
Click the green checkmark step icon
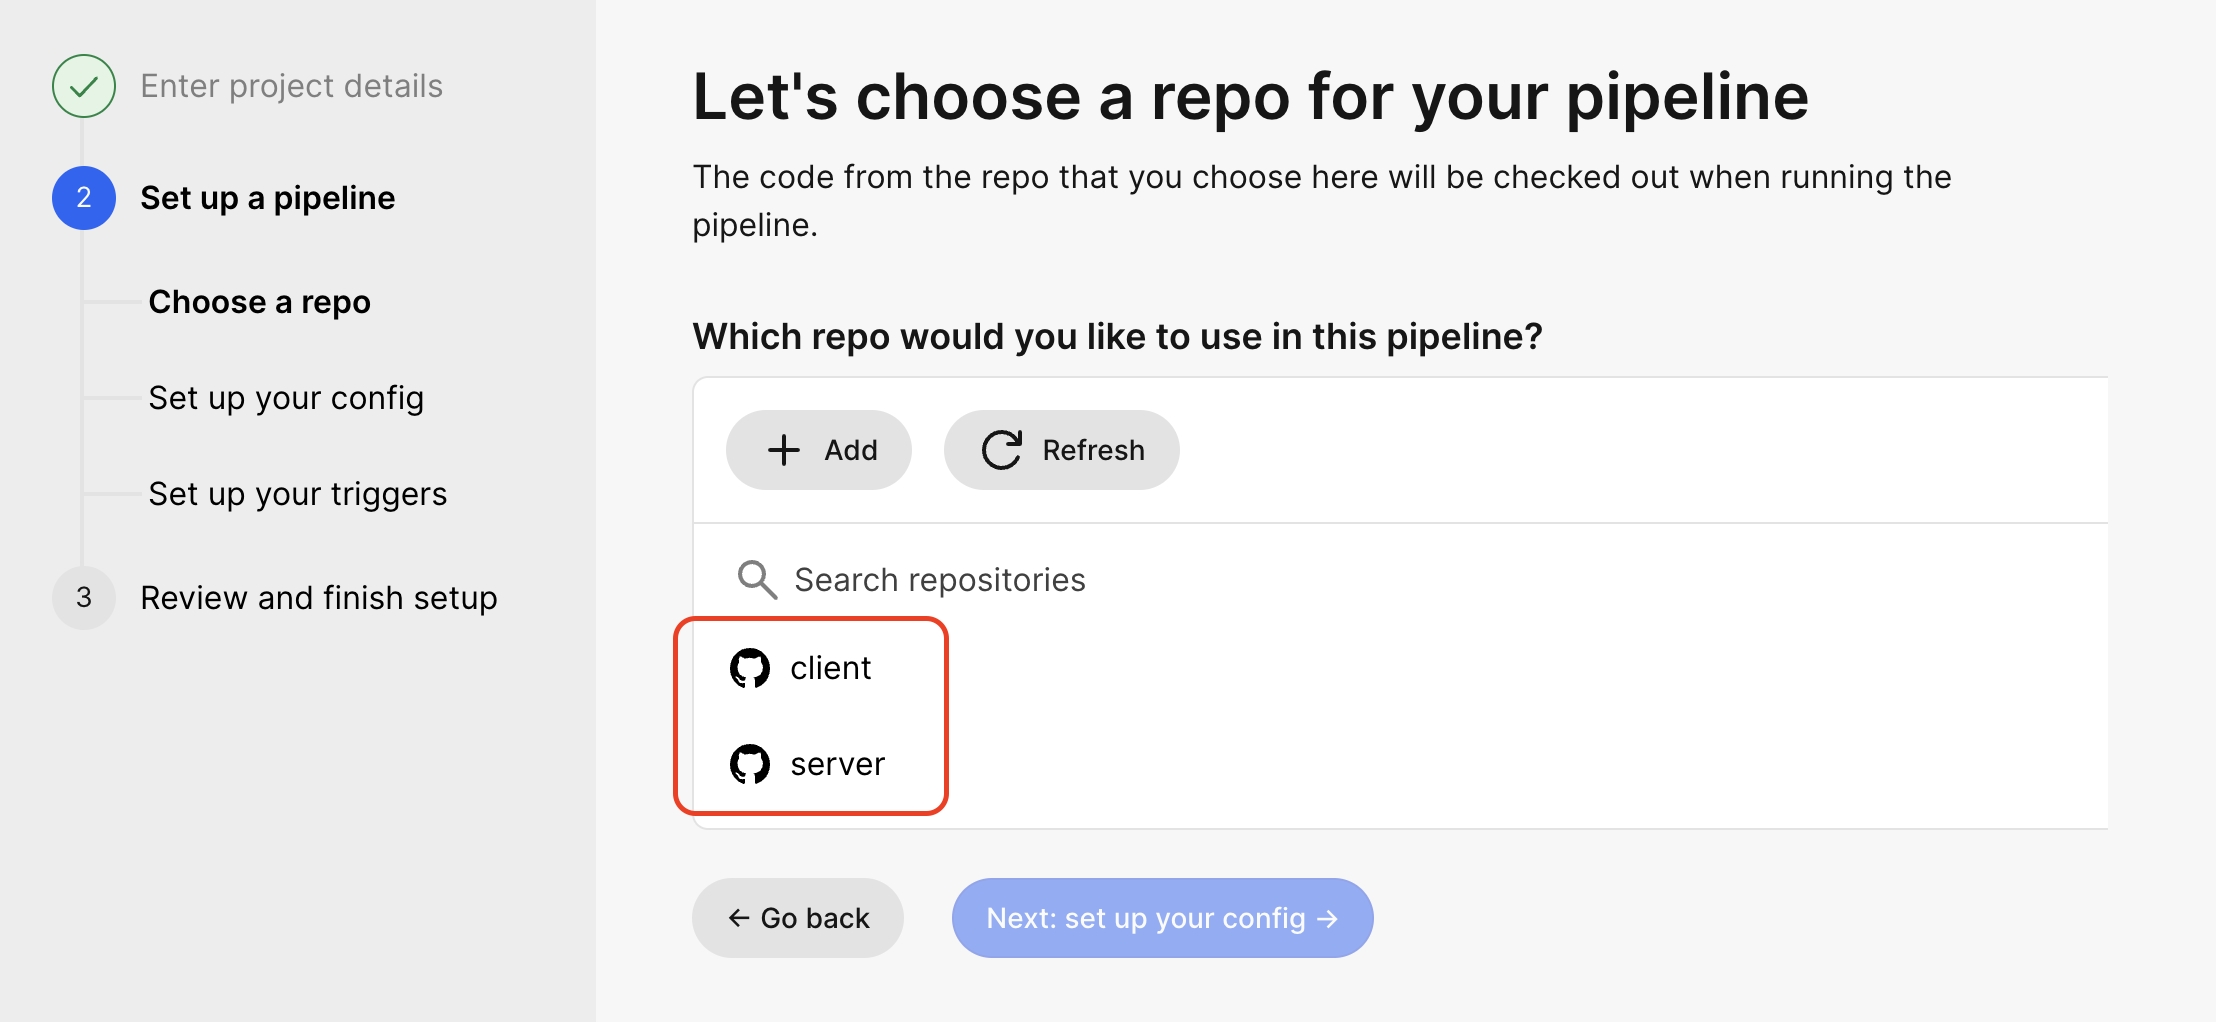click(84, 86)
